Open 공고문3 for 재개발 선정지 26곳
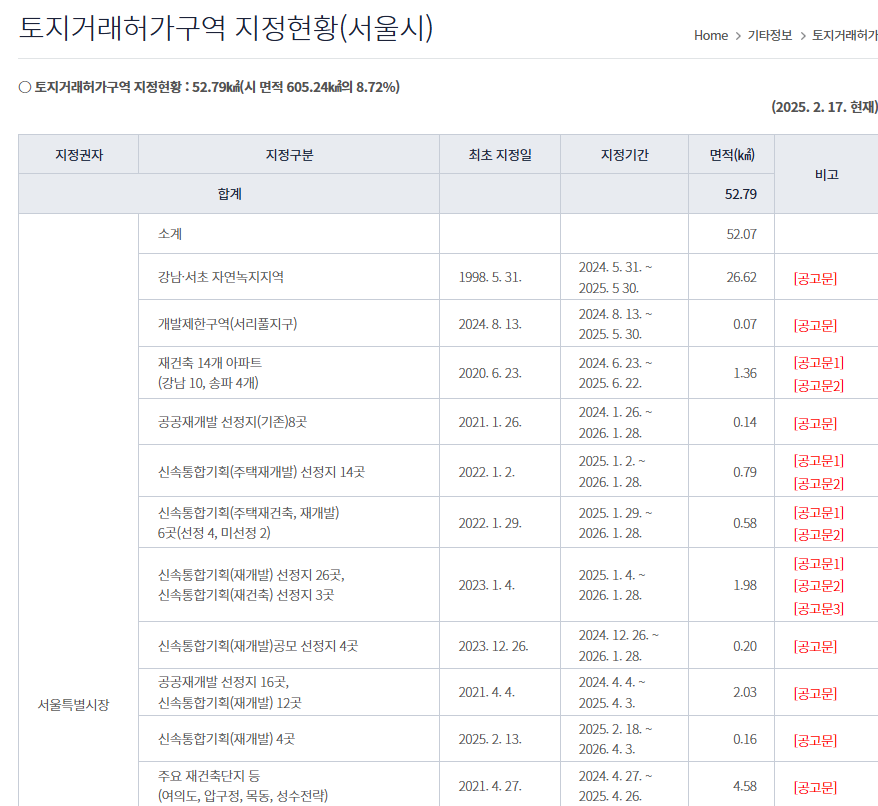Viewport: 878px width, 806px height. tap(819, 608)
